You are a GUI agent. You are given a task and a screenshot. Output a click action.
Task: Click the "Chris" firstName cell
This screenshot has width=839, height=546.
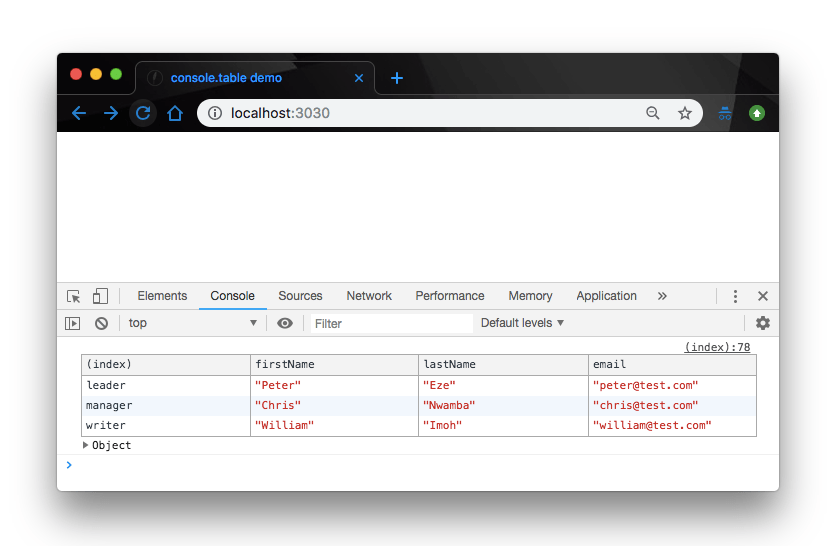pos(334,406)
